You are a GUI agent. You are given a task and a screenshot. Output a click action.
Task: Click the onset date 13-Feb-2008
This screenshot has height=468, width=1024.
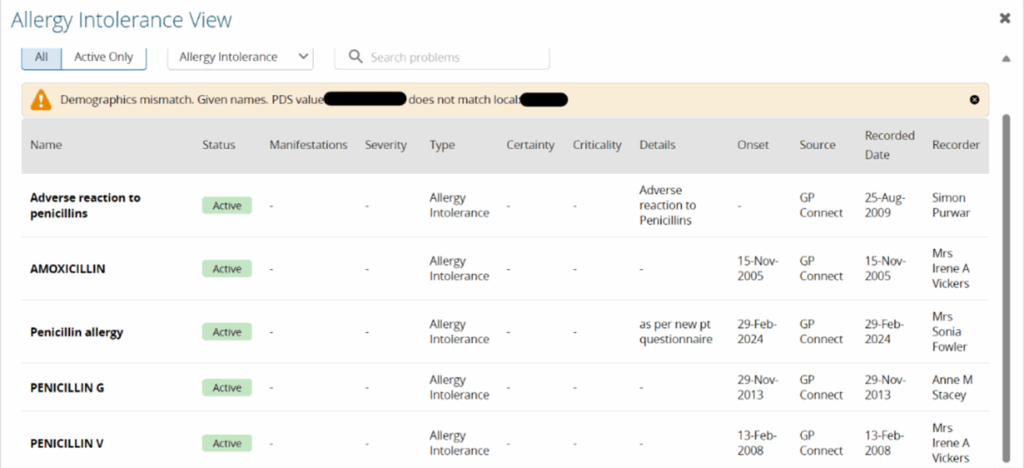click(x=757, y=443)
